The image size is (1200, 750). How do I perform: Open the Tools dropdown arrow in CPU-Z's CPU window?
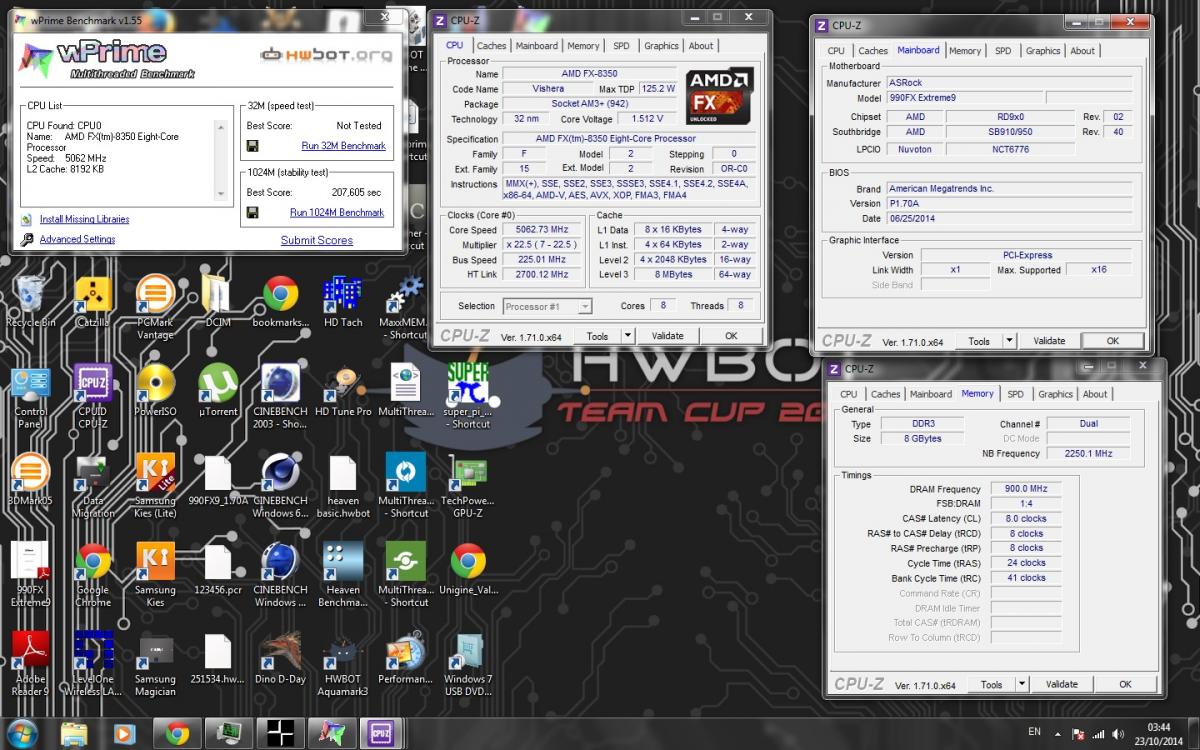(627, 336)
